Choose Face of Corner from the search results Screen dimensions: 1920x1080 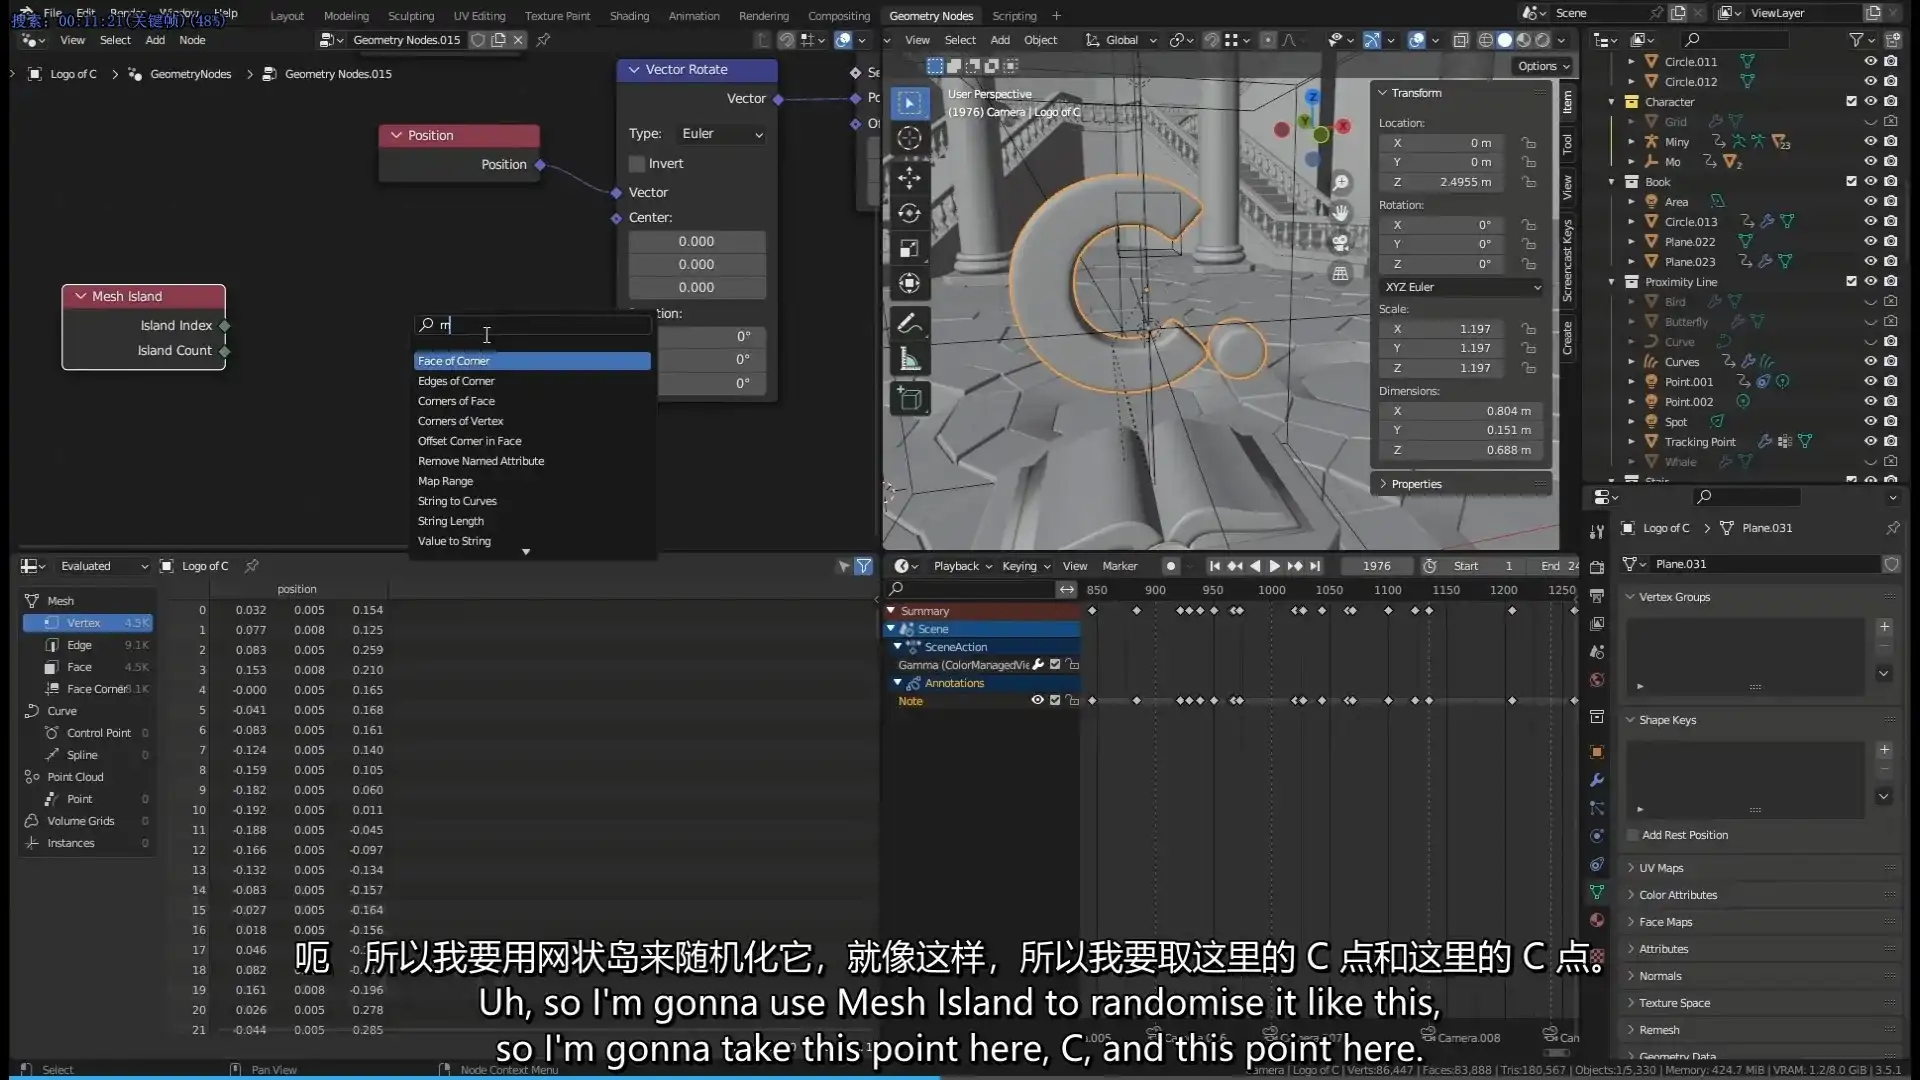(x=531, y=360)
